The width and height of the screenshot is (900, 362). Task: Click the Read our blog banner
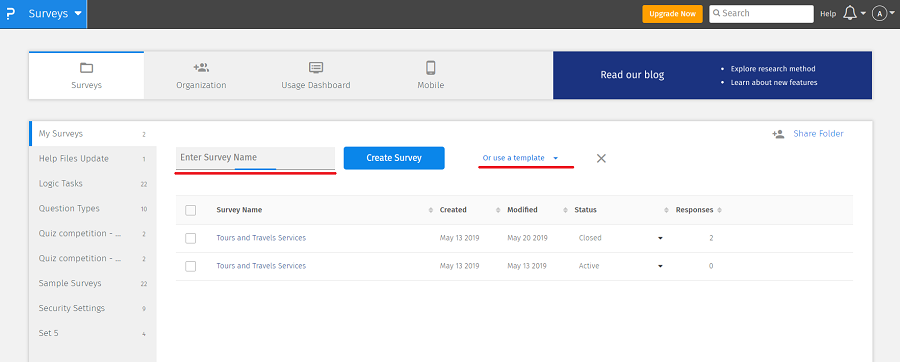[x=712, y=75]
